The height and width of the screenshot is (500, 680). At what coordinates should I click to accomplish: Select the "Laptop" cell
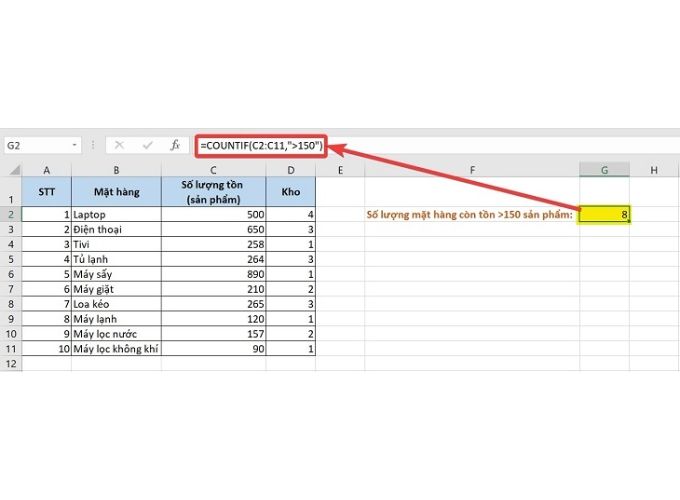[x=116, y=214]
